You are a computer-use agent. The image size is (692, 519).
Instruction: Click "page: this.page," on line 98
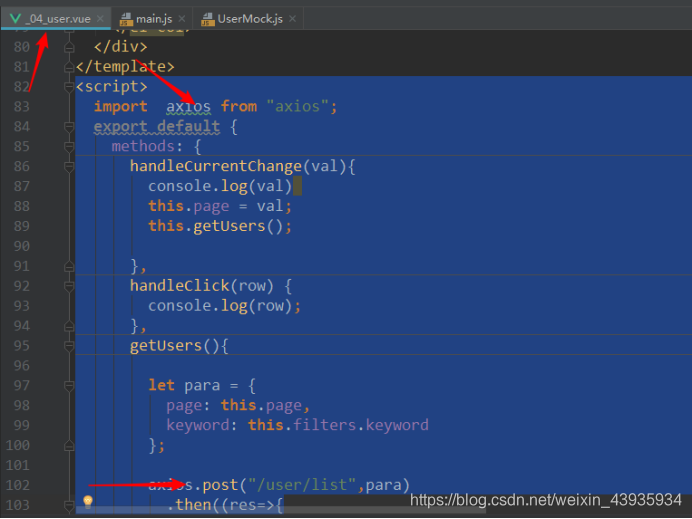point(238,406)
